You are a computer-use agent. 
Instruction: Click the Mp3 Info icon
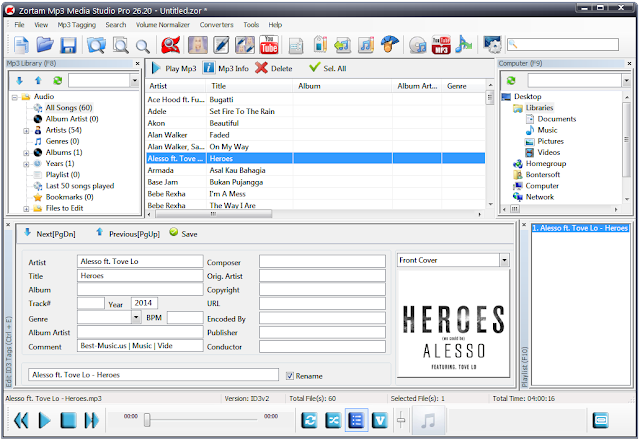(x=209, y=67)
